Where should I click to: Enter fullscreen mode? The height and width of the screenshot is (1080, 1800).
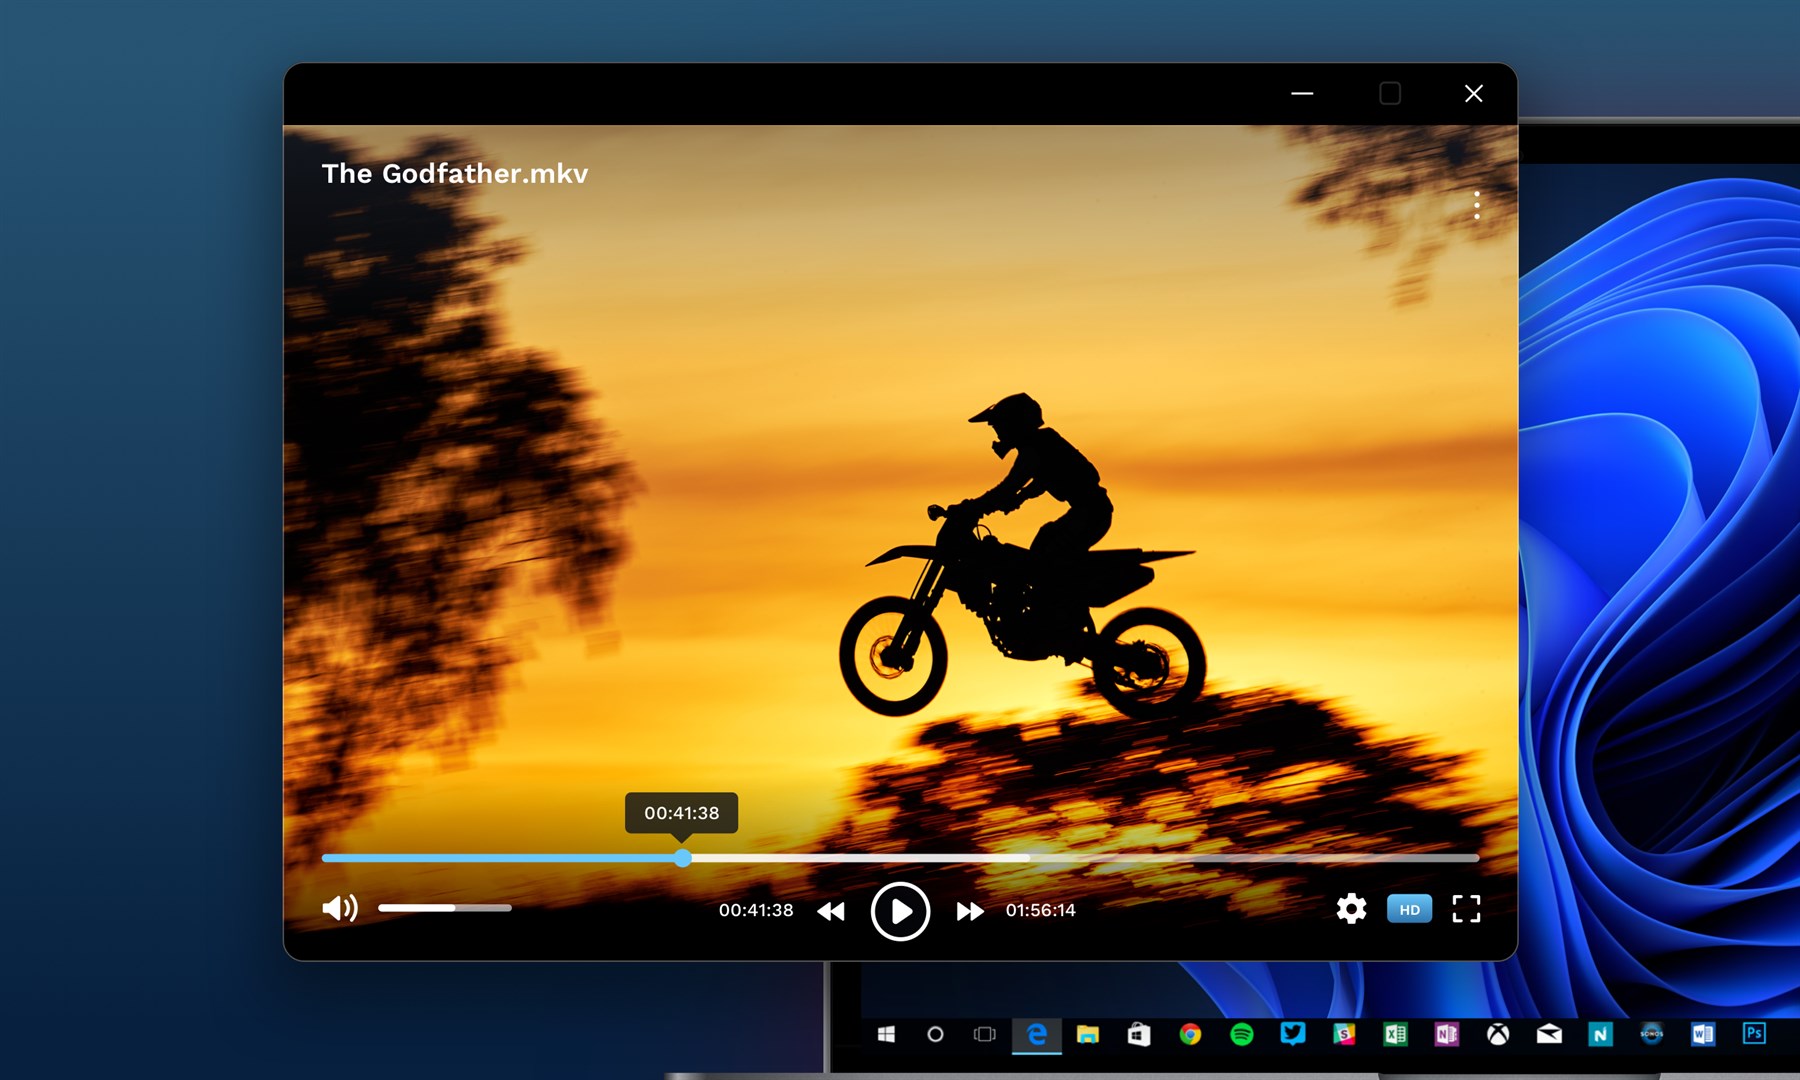(1466, 909)
